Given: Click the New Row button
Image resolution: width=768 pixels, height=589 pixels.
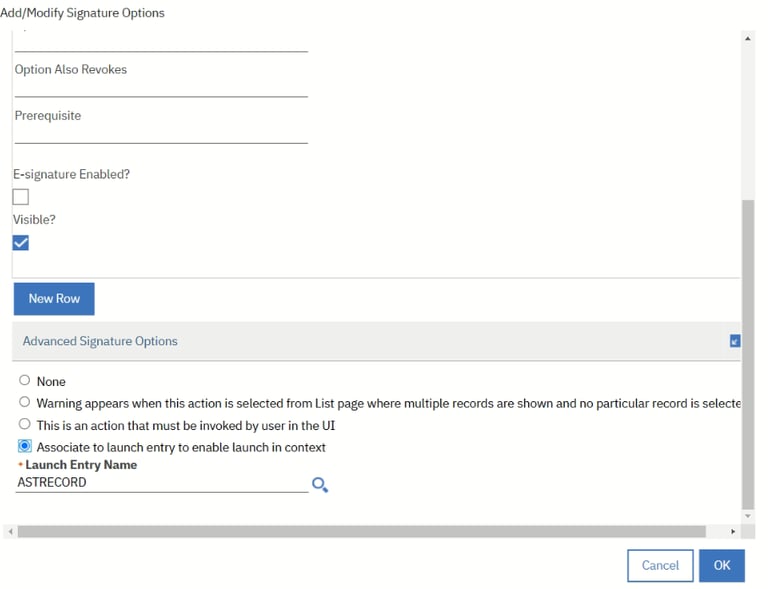Looking at the screenshot, I should 54,299.
